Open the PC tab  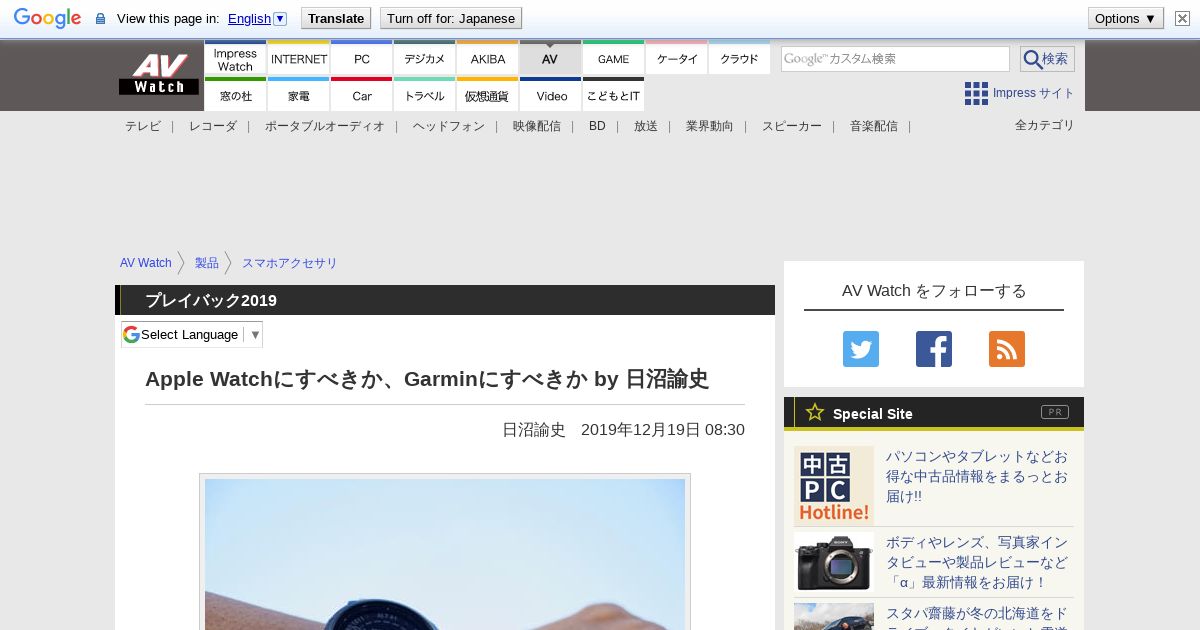(362, 59)
